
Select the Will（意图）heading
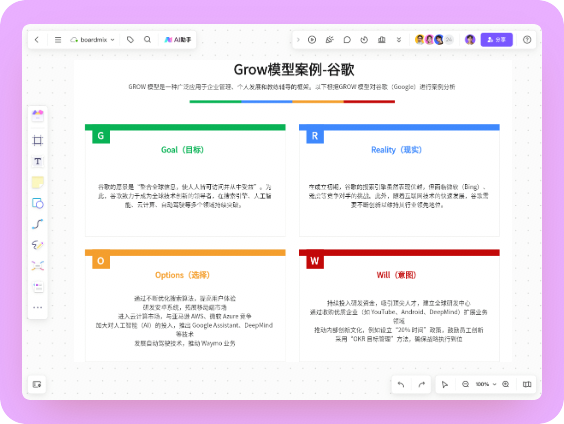click(x=396, y=275)
